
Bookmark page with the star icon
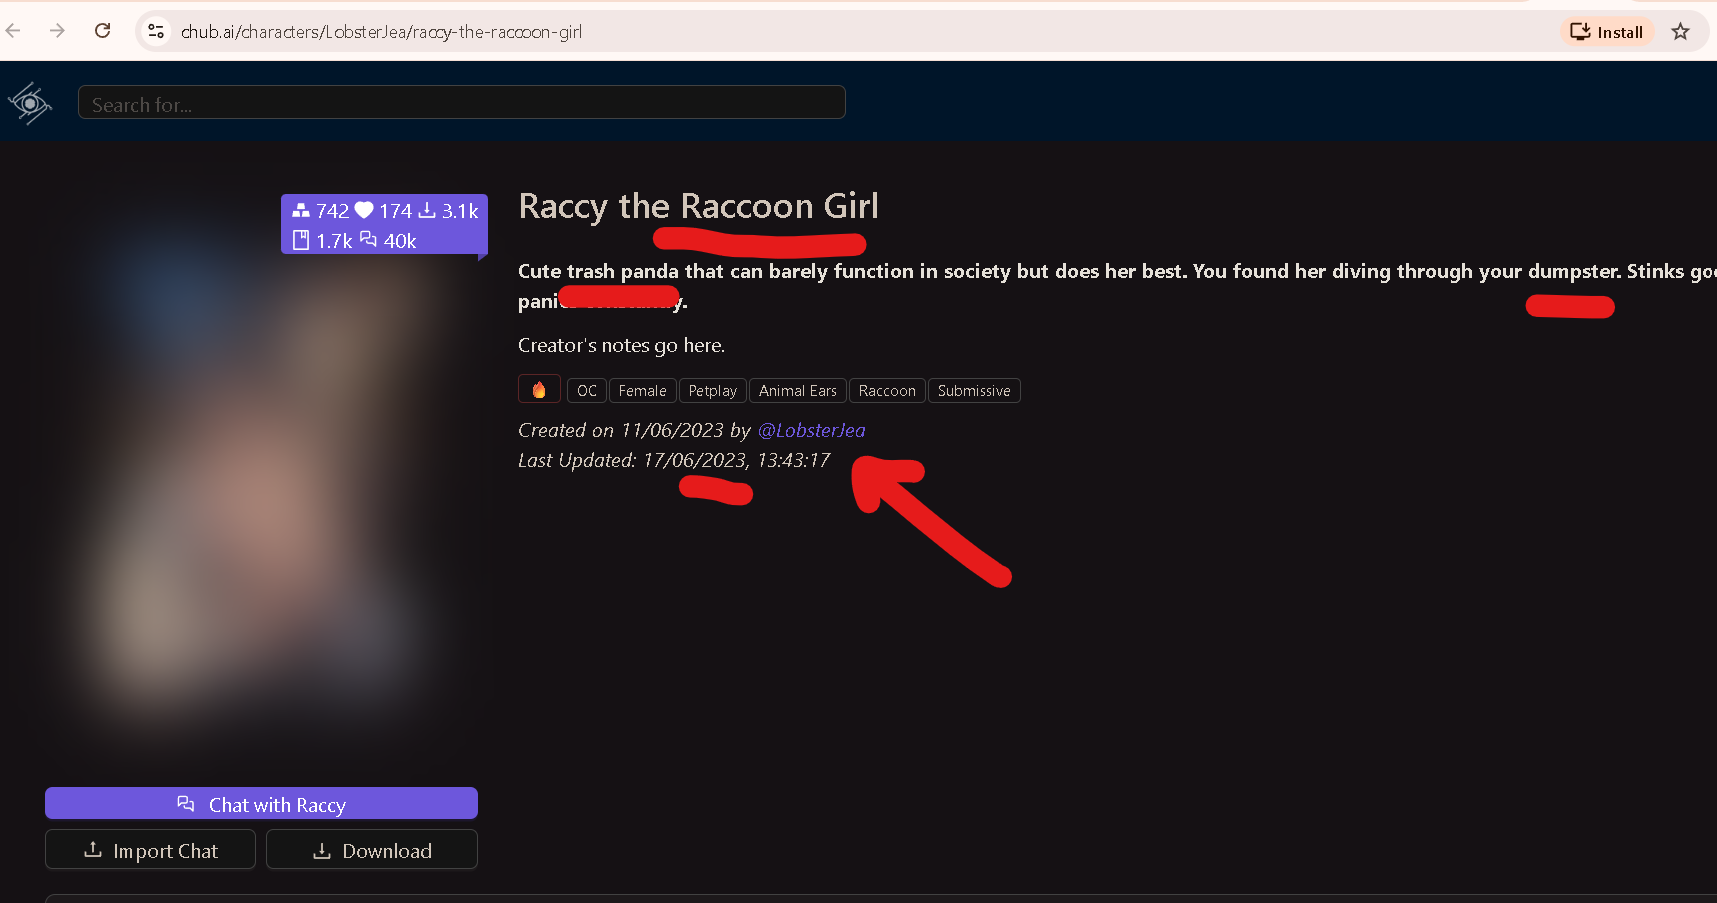[x=1680, y=32]
